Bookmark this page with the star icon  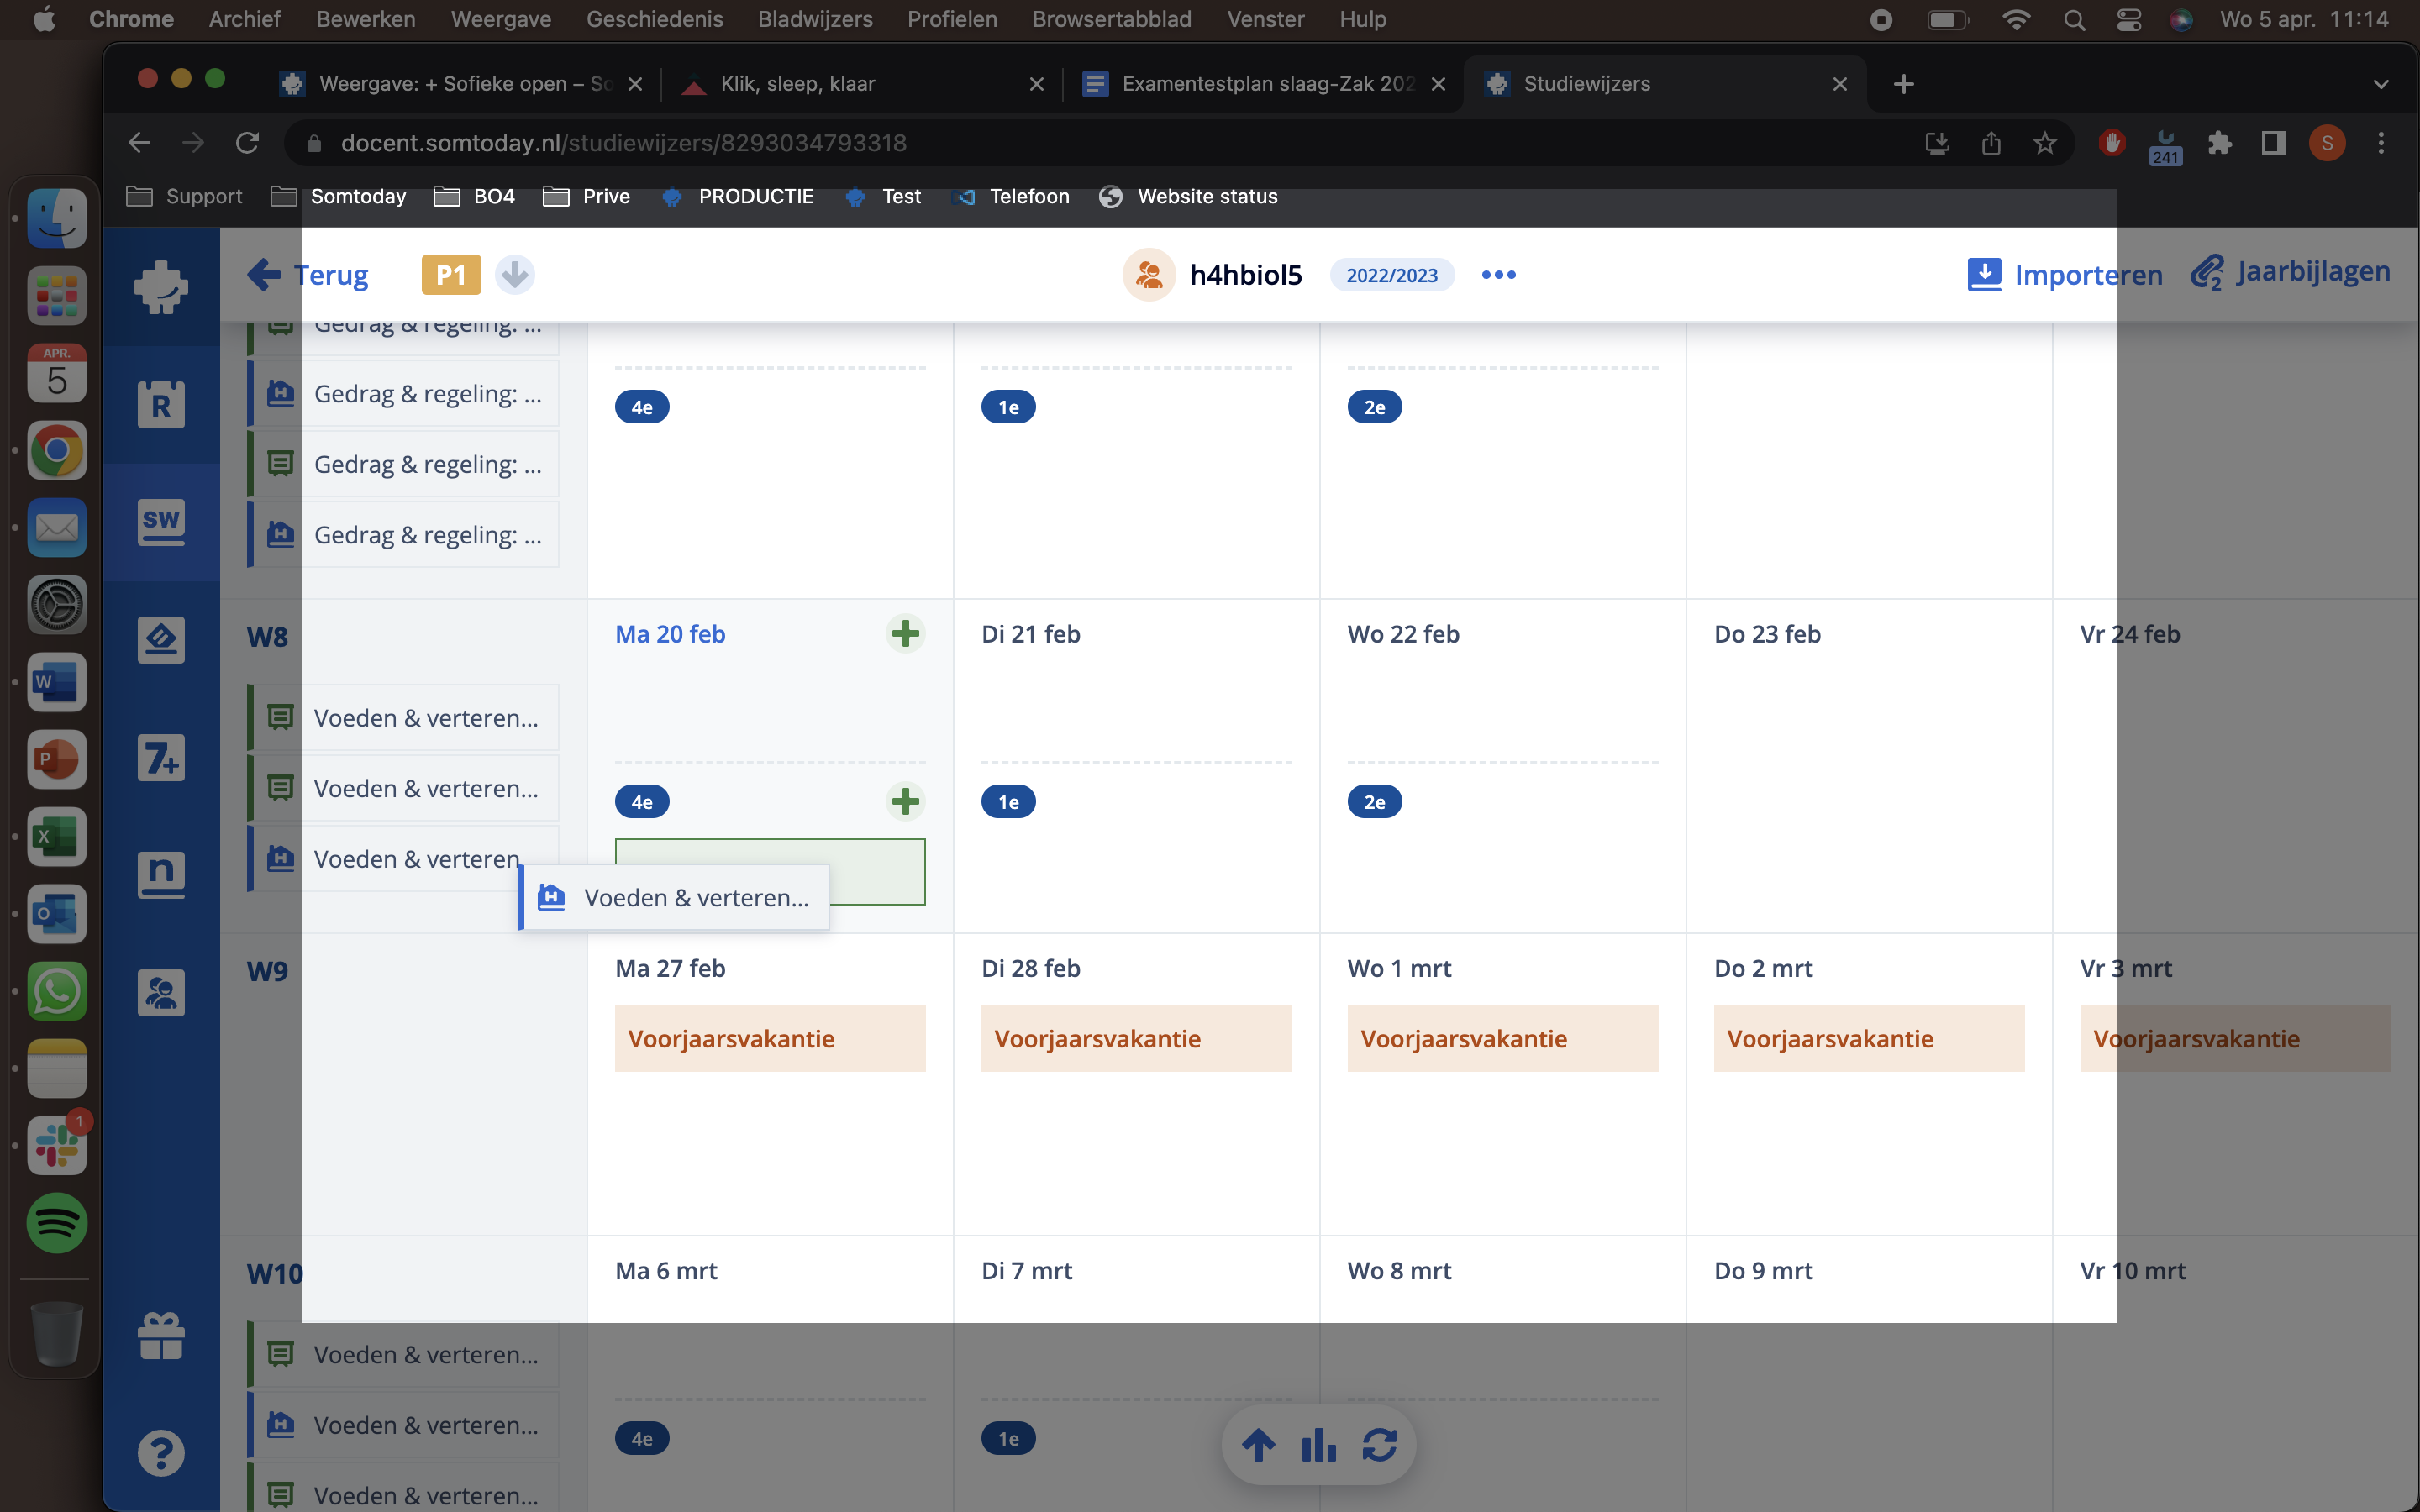pos(2044,143)
